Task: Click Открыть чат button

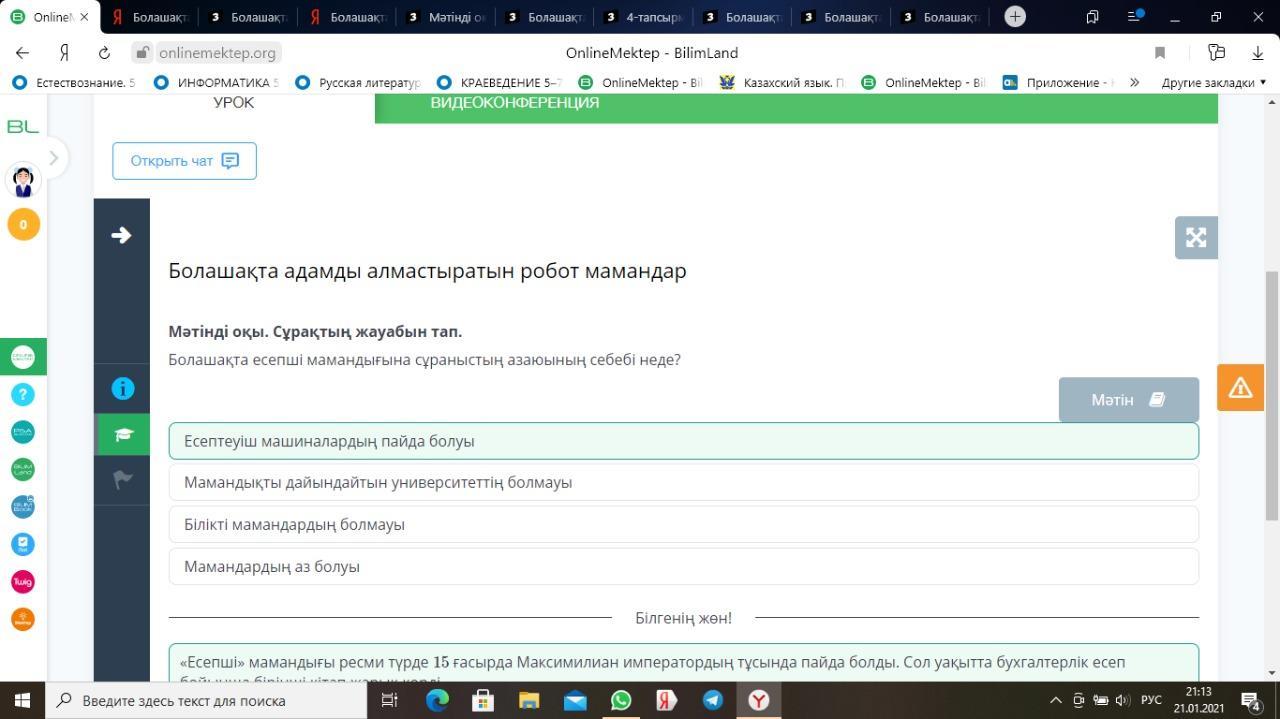Action: click(184, 161)
